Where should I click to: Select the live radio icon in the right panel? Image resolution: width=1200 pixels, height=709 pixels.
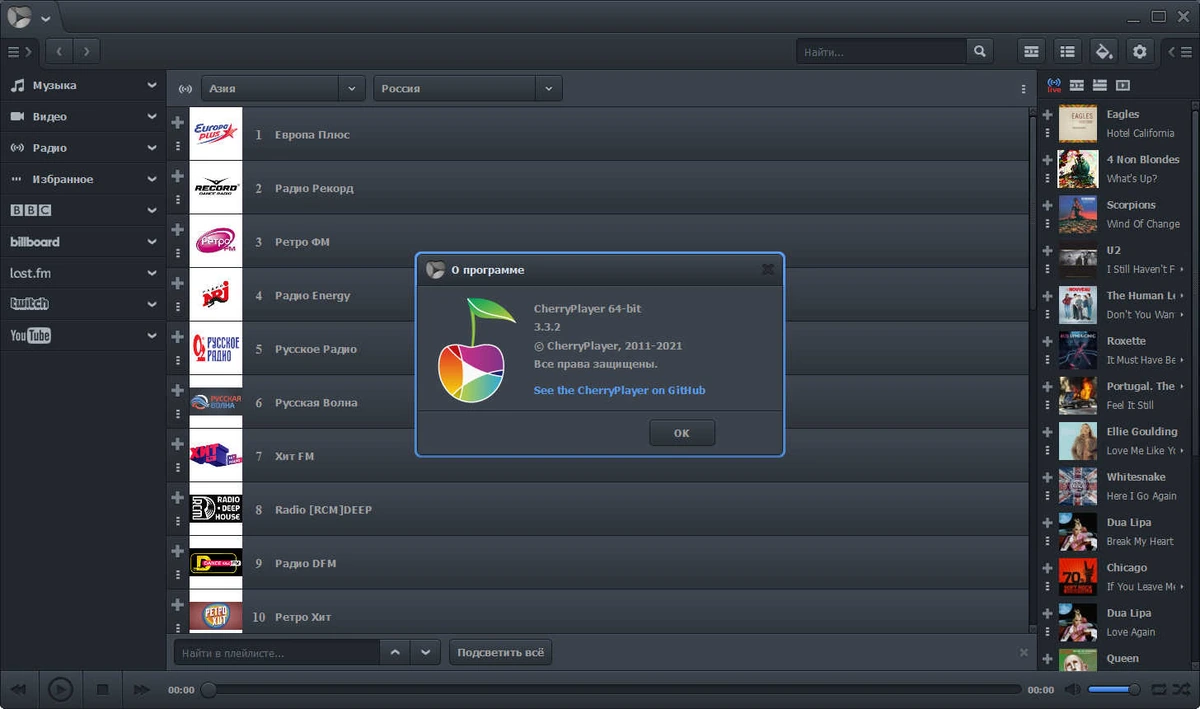(x=1054, y=86)
